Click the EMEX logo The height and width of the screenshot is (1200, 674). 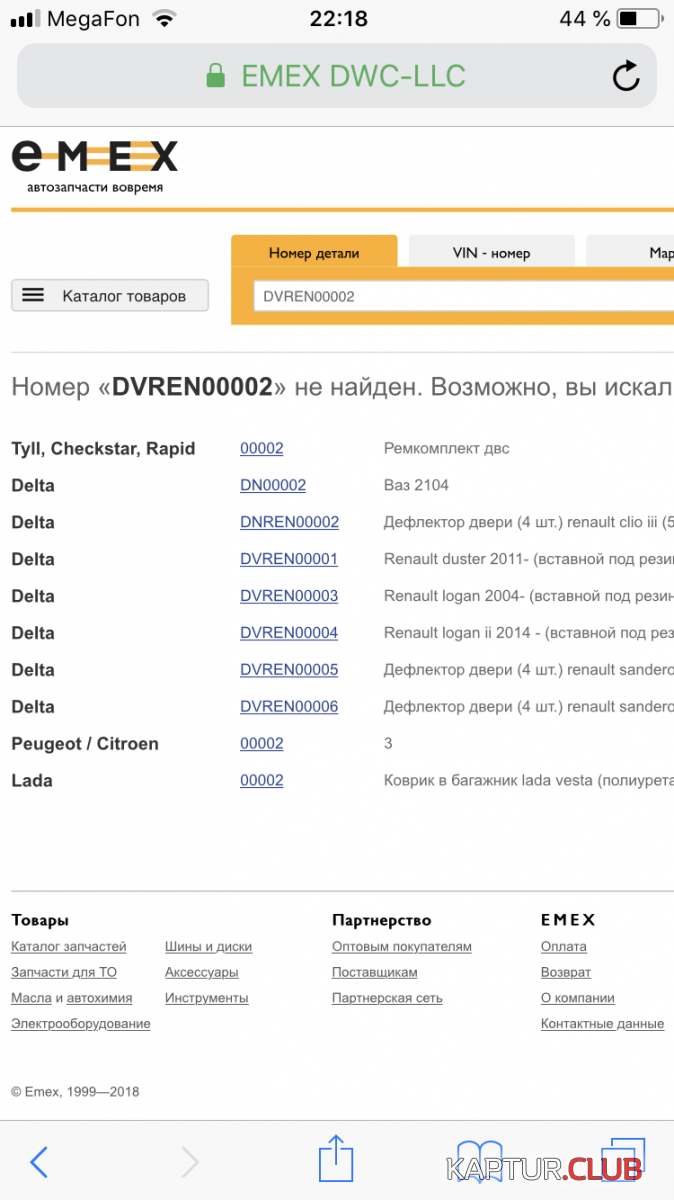(94, 166)
